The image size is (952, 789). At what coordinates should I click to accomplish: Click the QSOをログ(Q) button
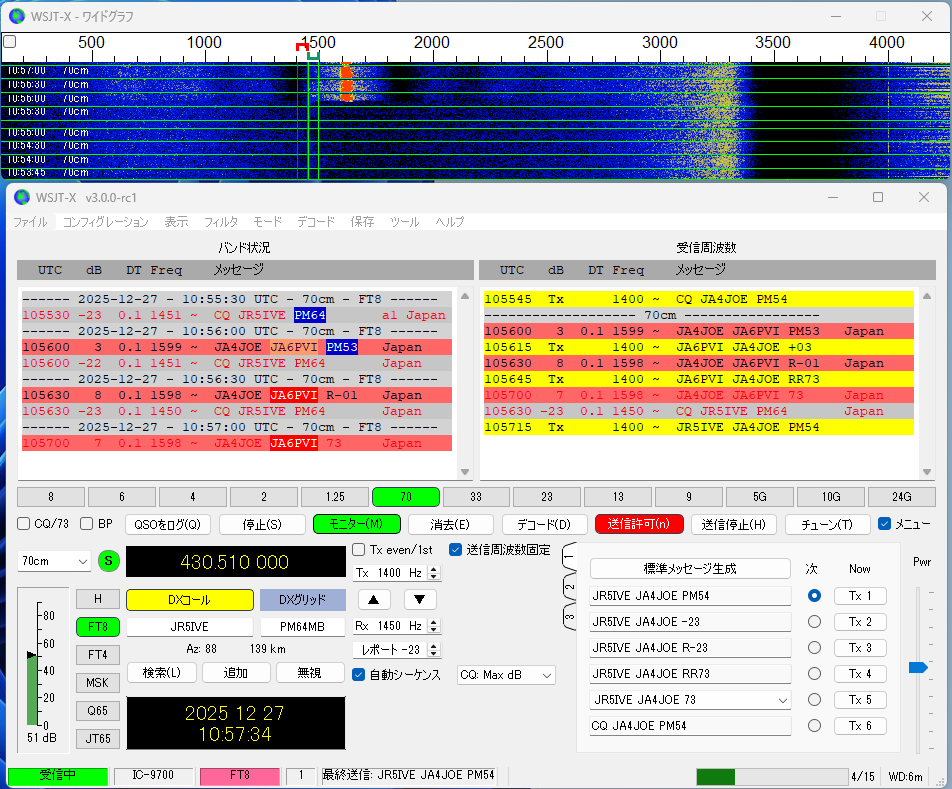(x=168, y=524)
